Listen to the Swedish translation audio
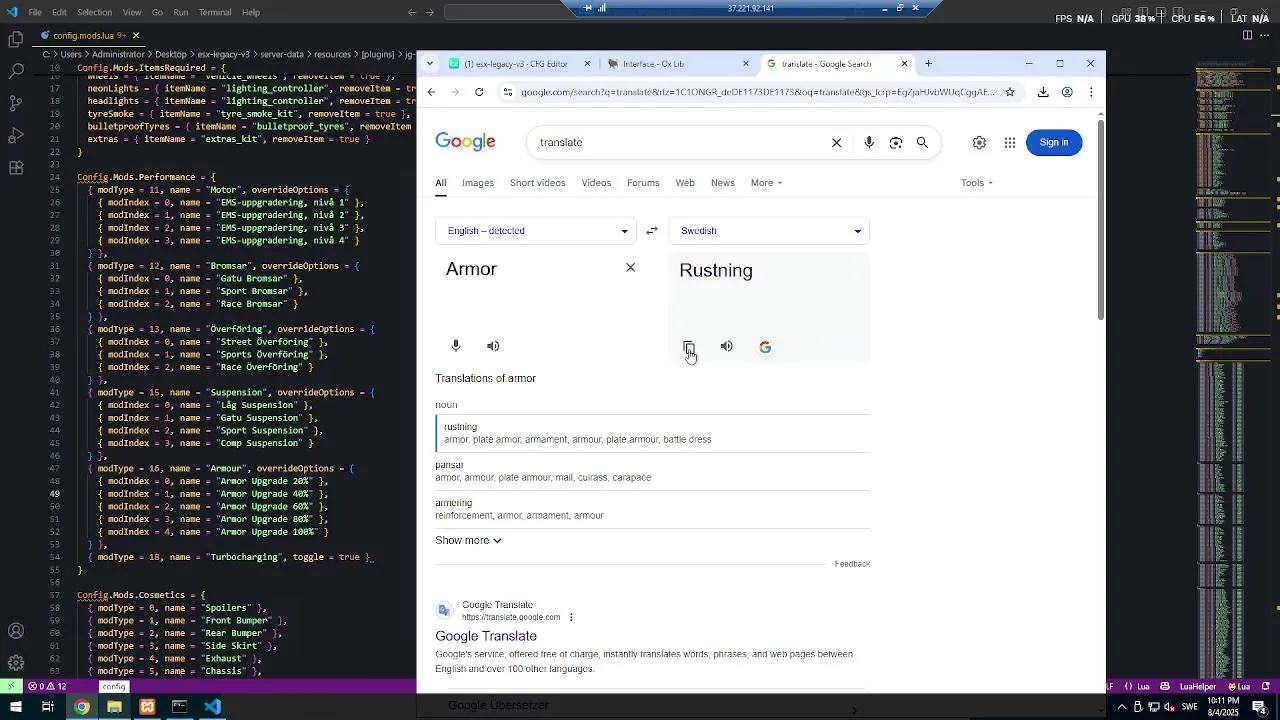The height and width of the screenshot is (720, 1280). click(727, 346)
